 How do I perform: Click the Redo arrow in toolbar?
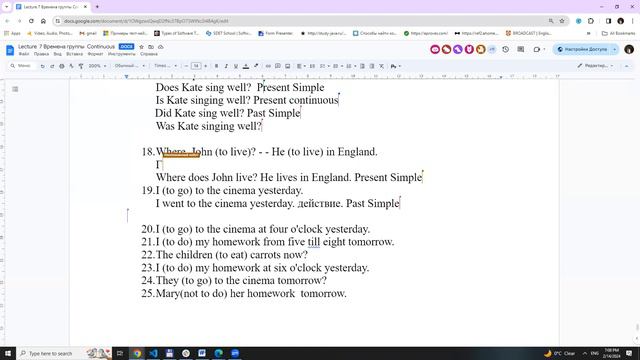(52, 66)
